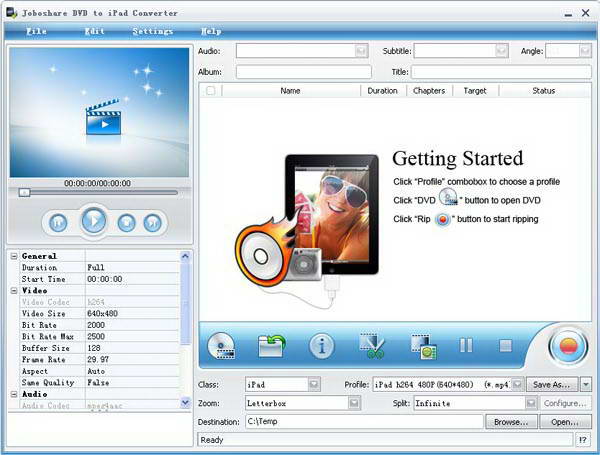Select the Bit Rate Max value 2500
The width and height of the screenshot is (600, 455).
click(x=132, y=336)
